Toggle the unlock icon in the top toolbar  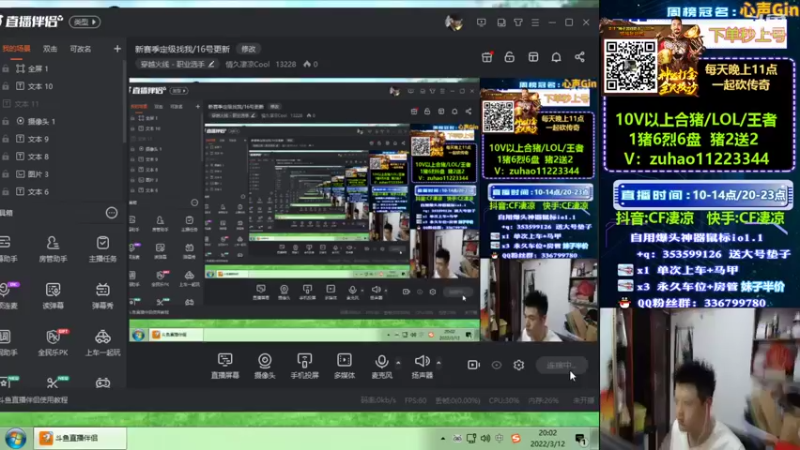(509, 57)
